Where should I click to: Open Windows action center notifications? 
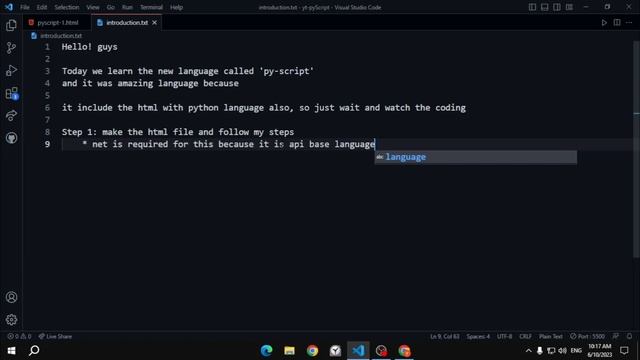click(624, 351)
